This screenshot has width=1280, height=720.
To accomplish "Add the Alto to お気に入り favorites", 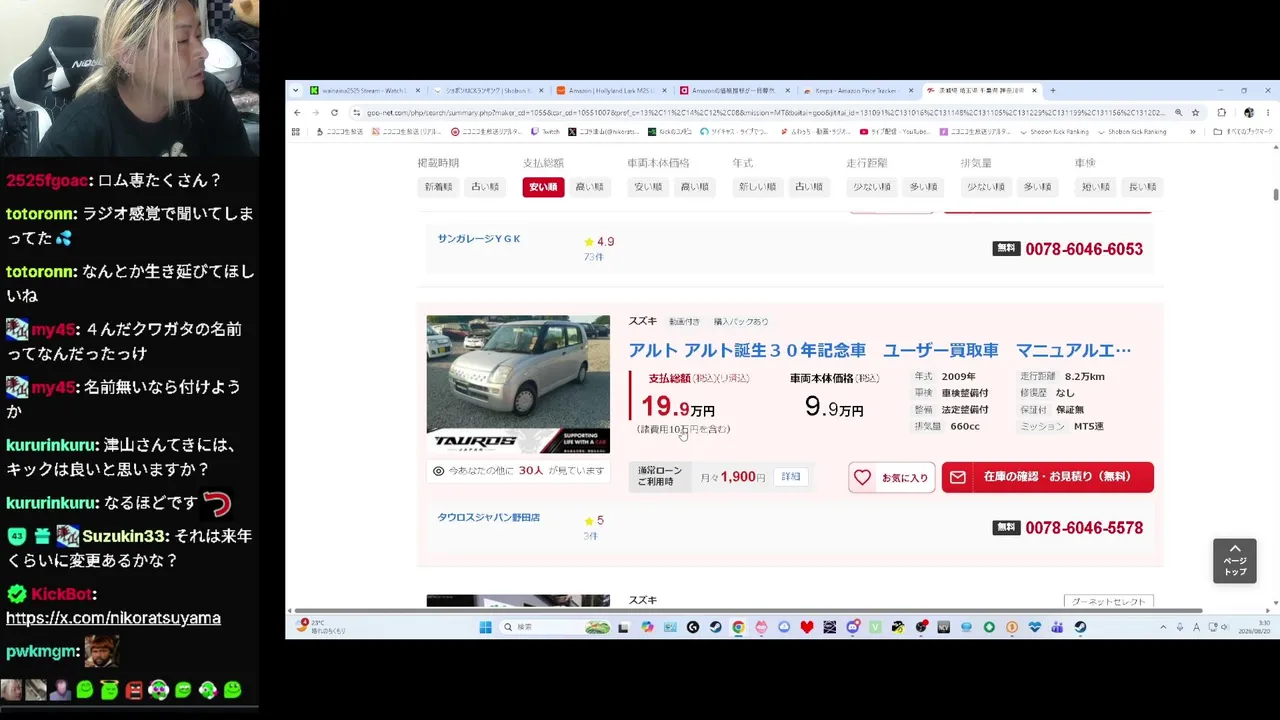I will click(891, 477).
